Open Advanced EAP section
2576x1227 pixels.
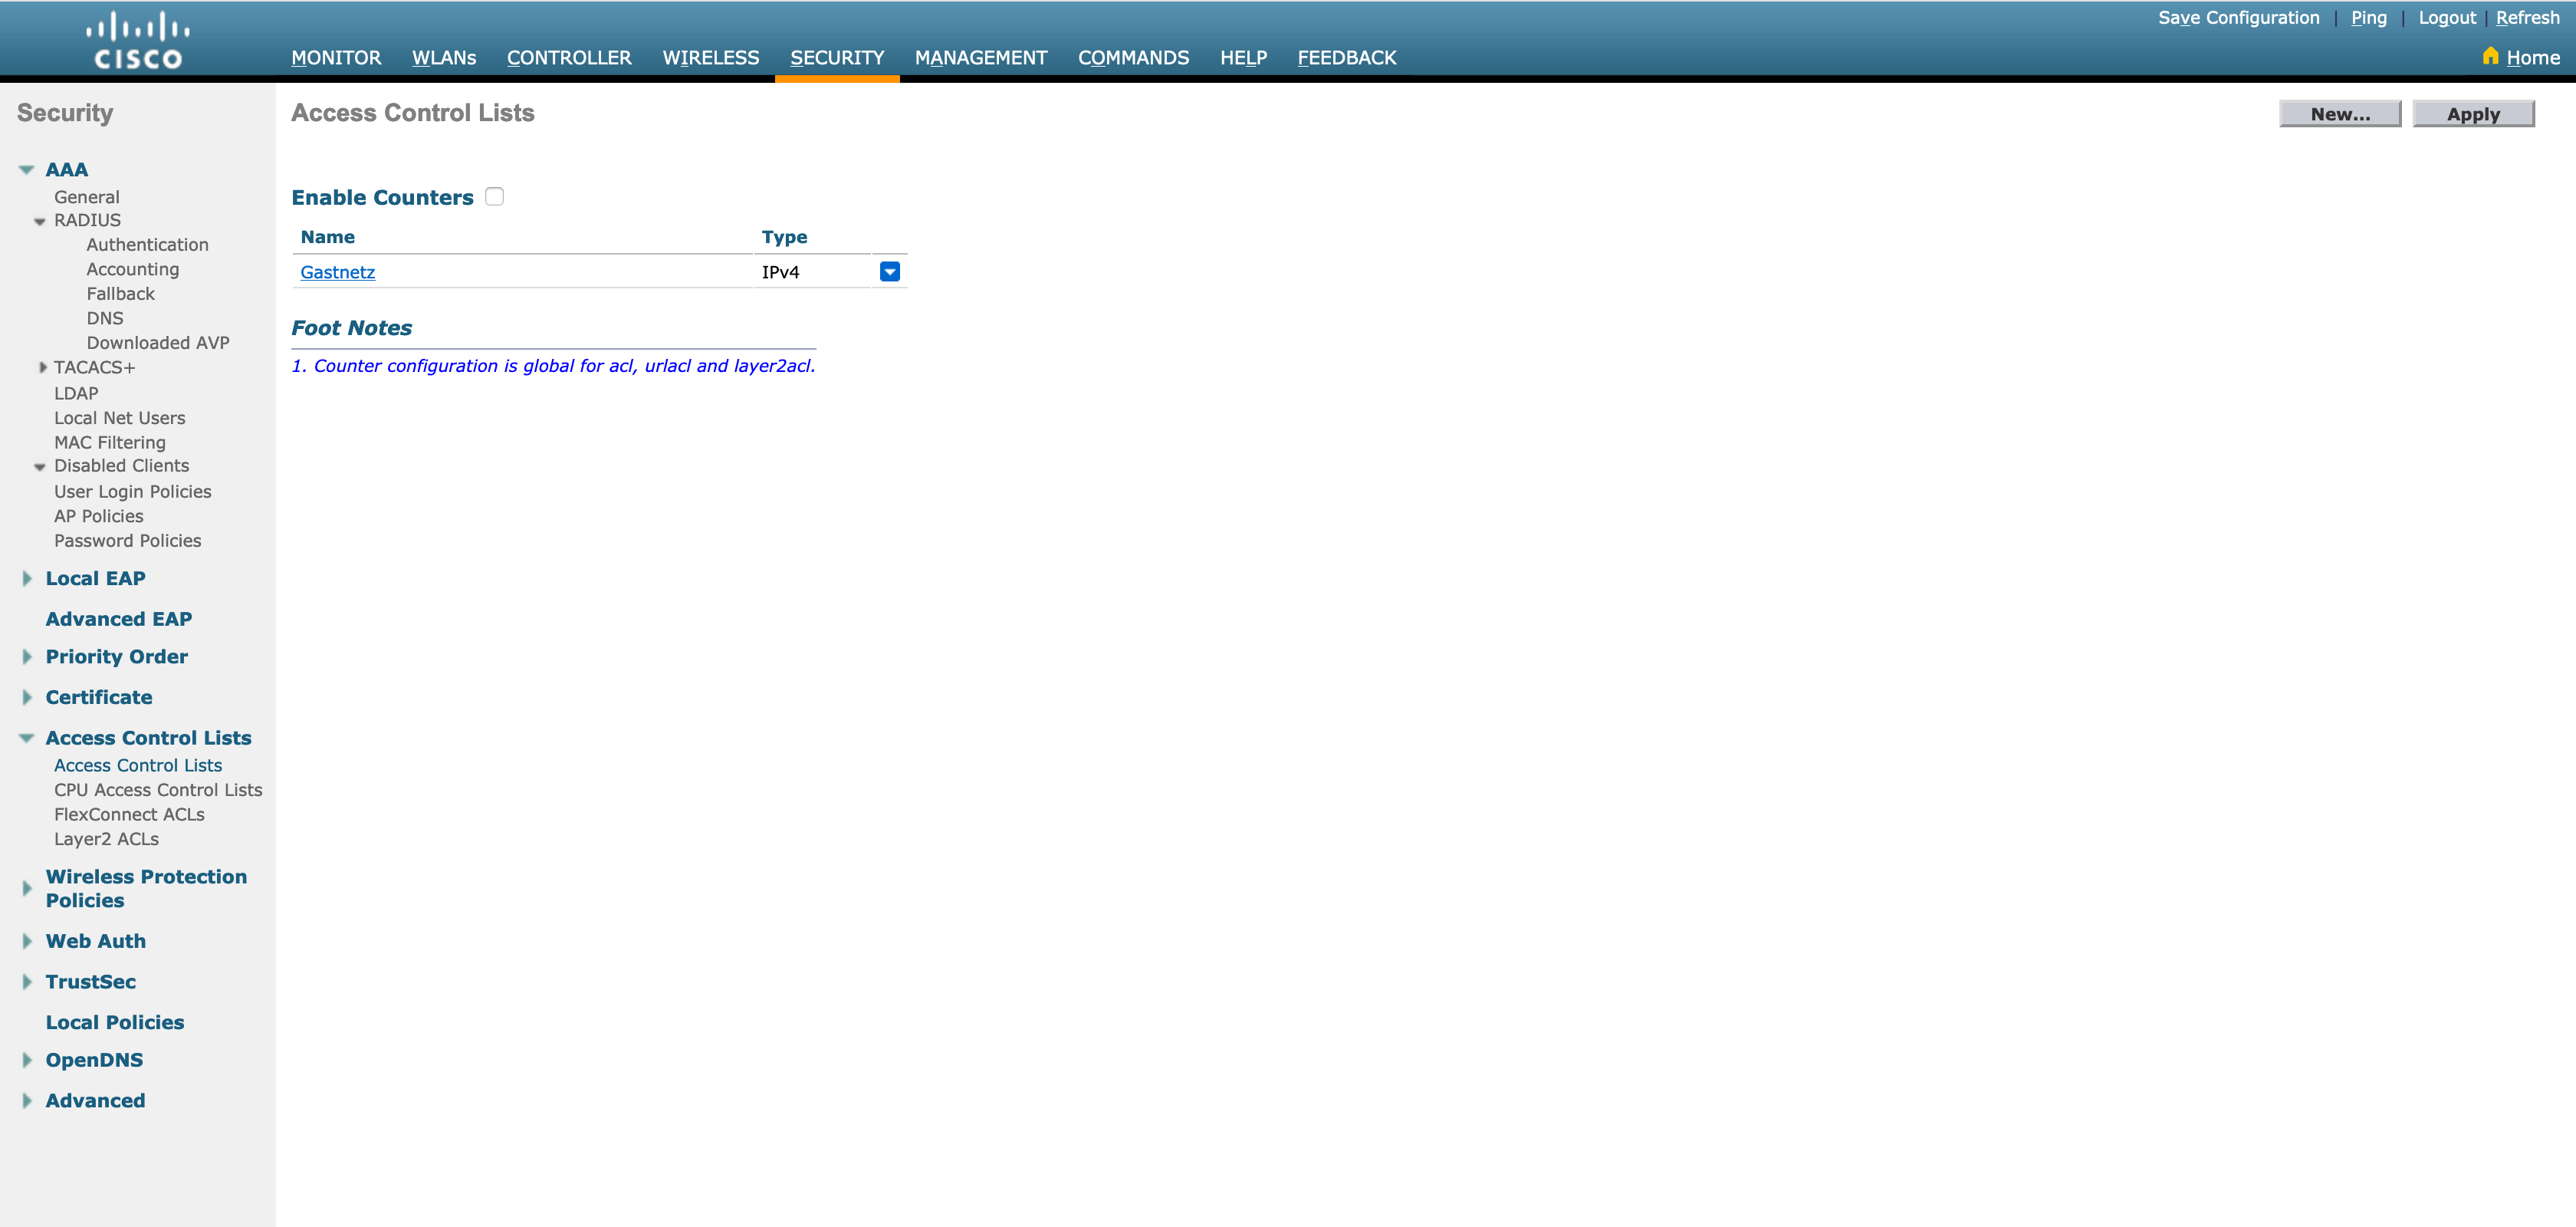(119, 619)
